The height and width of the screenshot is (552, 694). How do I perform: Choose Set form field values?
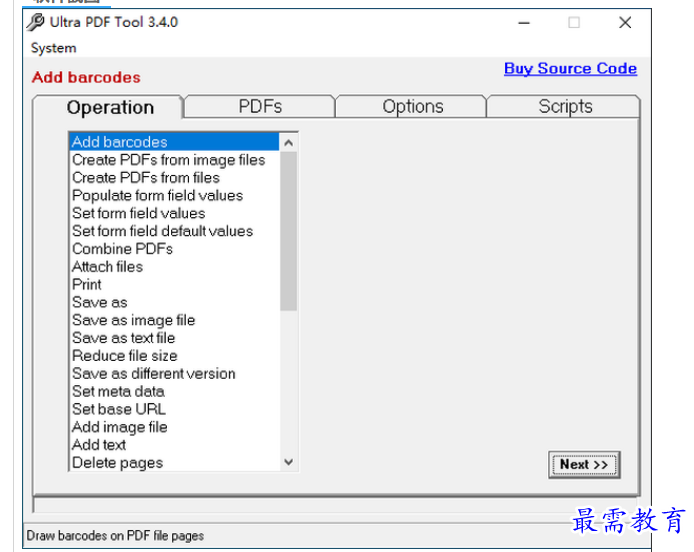click(174, 213)
